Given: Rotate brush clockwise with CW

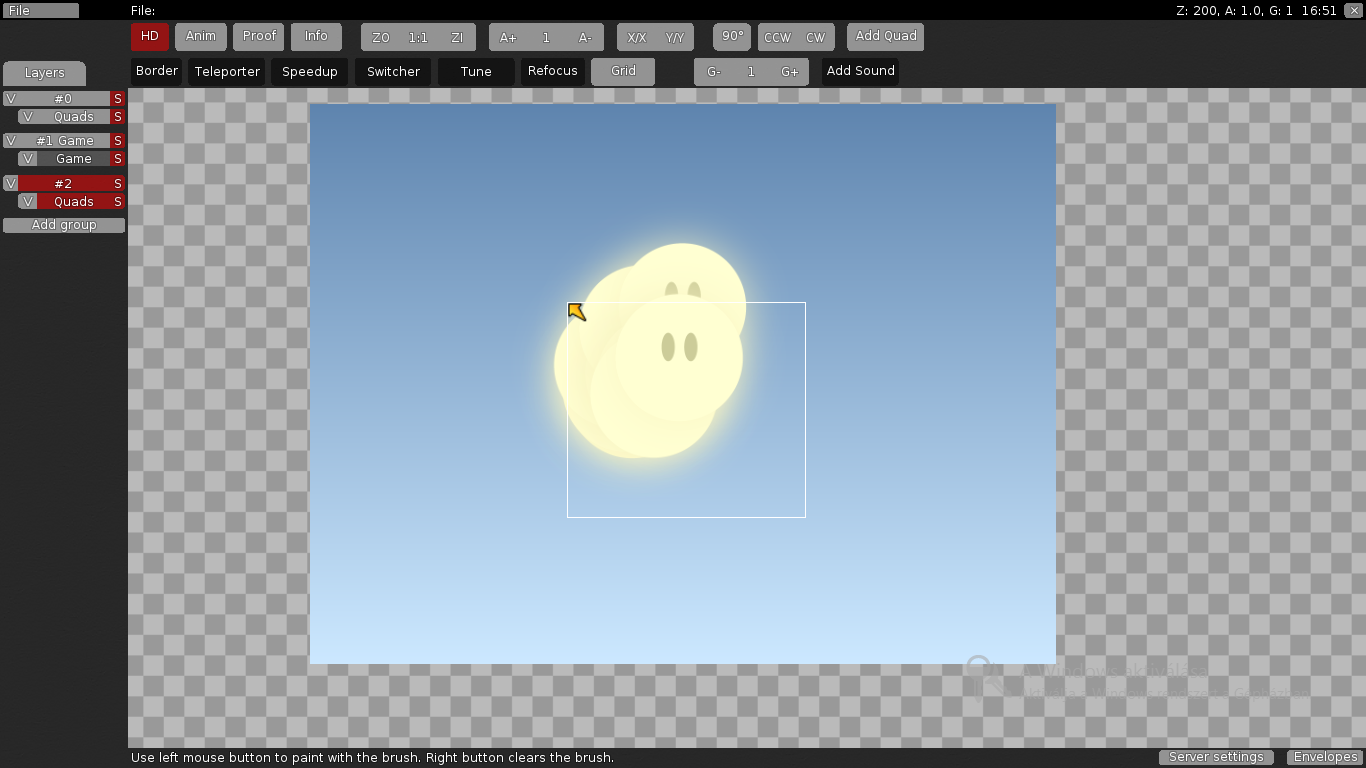Looking at the screenshot, I should [x=816, y=38].
